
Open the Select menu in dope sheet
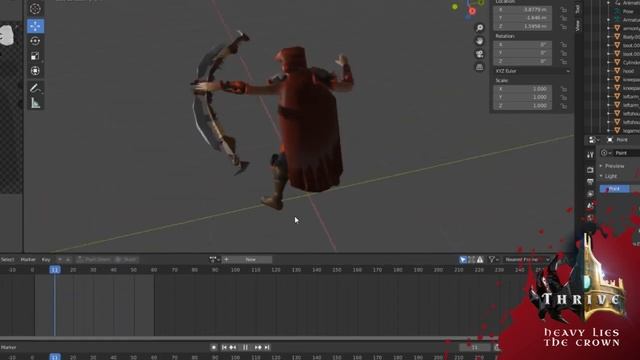pos(7,260)
